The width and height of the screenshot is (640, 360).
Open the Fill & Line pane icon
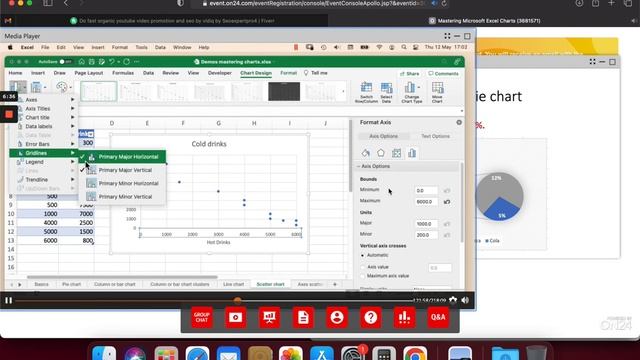click(366, 153)
